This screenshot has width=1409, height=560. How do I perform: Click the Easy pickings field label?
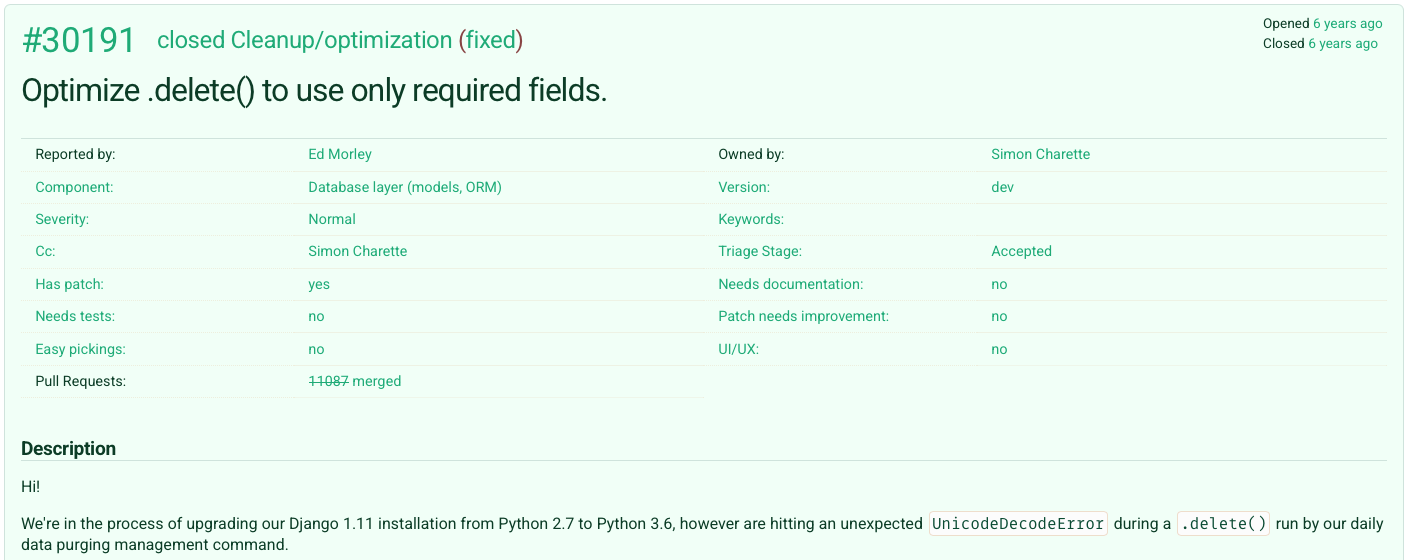coord(80,349)
